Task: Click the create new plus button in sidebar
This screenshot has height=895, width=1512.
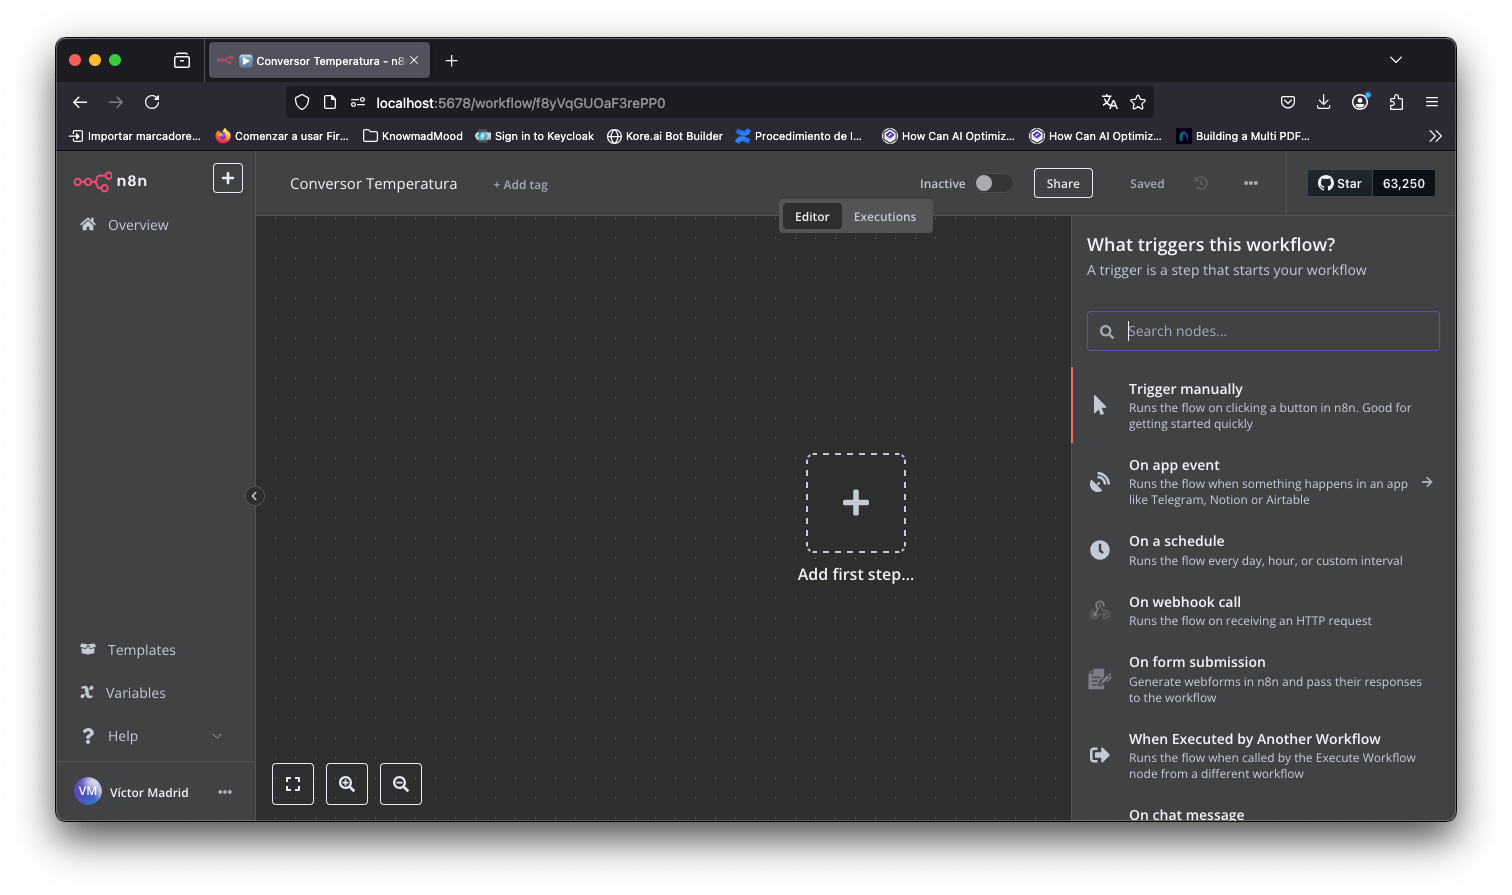Action: (228, 178)
